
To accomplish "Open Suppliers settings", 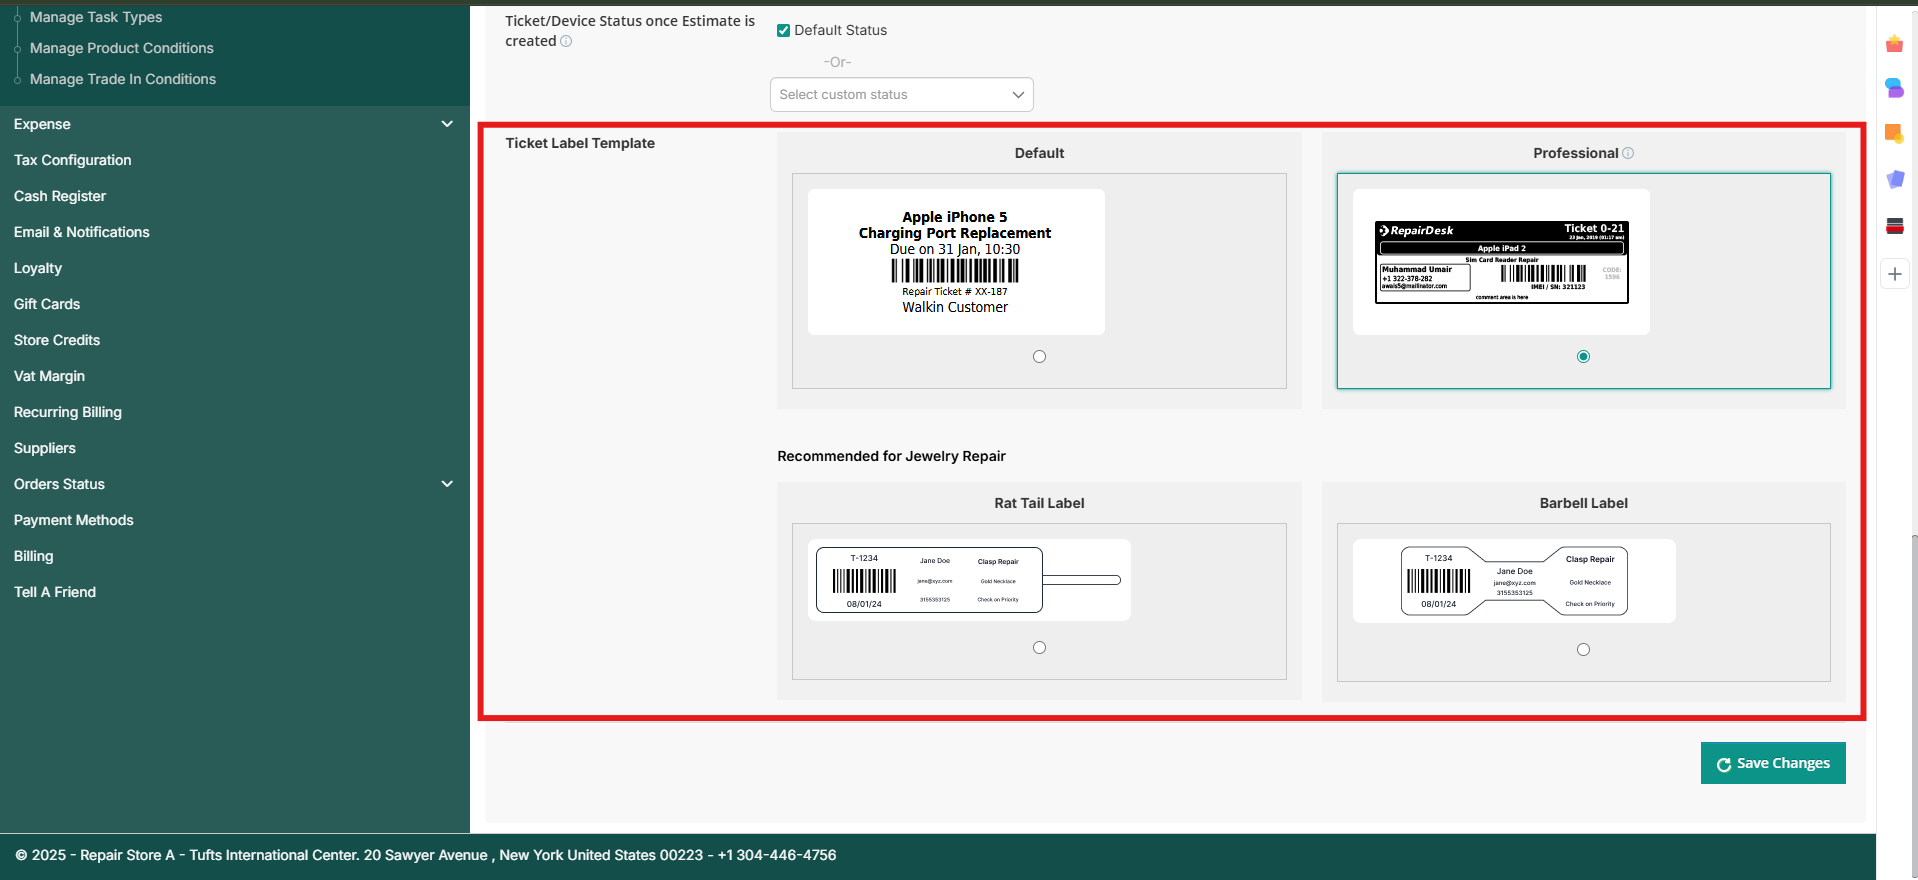I will click(45, 448).
